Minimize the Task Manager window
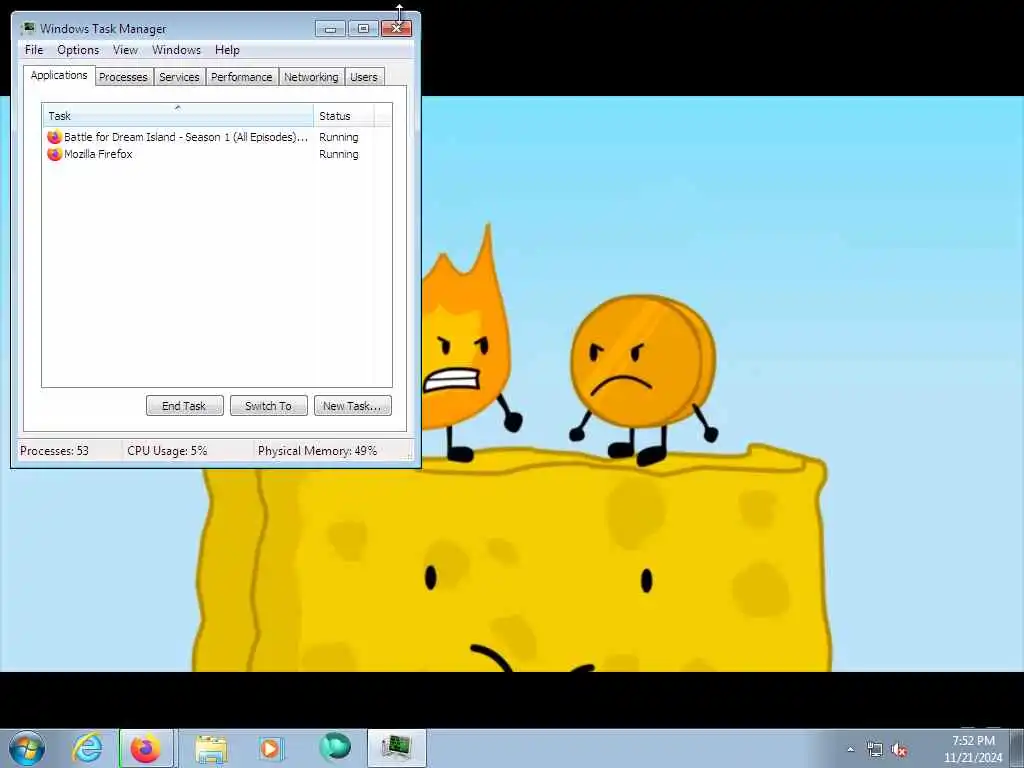 tap(330, 28)
